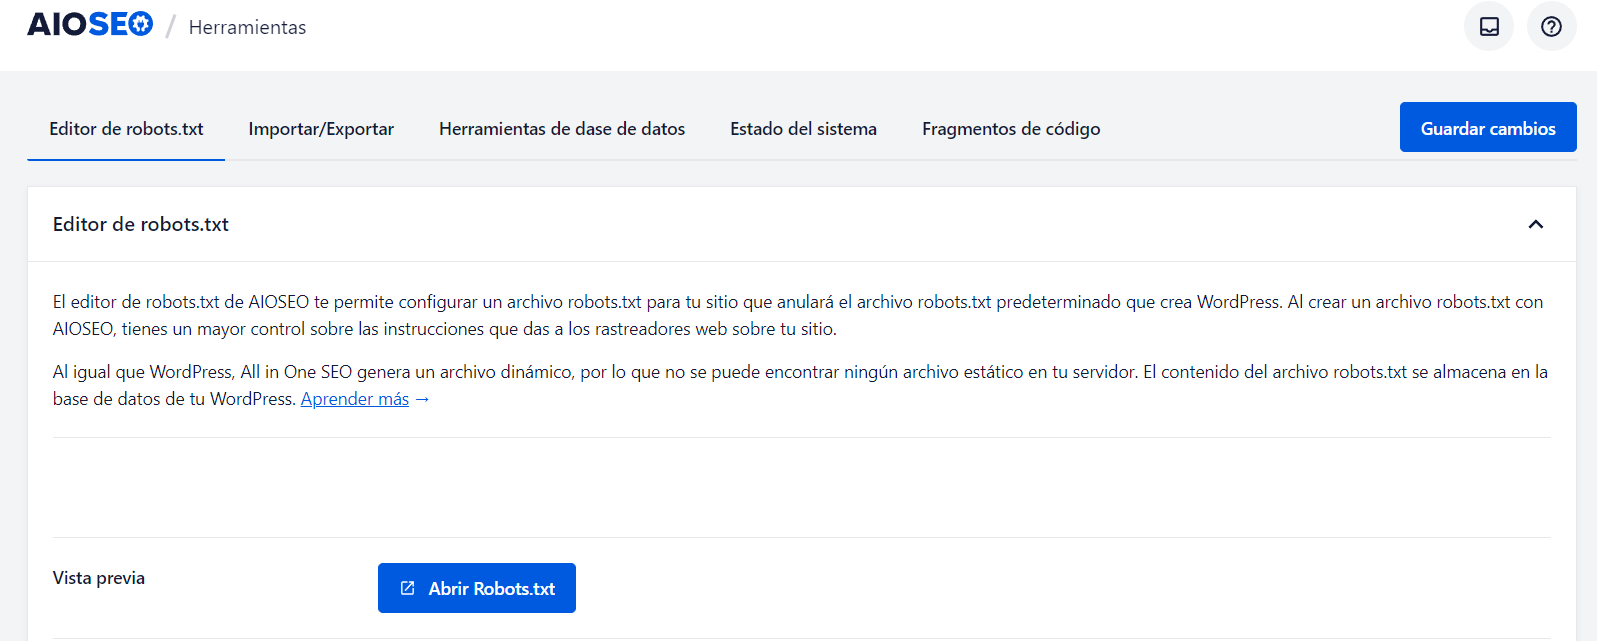
Task: Follow the Aprender más link
Action: (355, 399)
